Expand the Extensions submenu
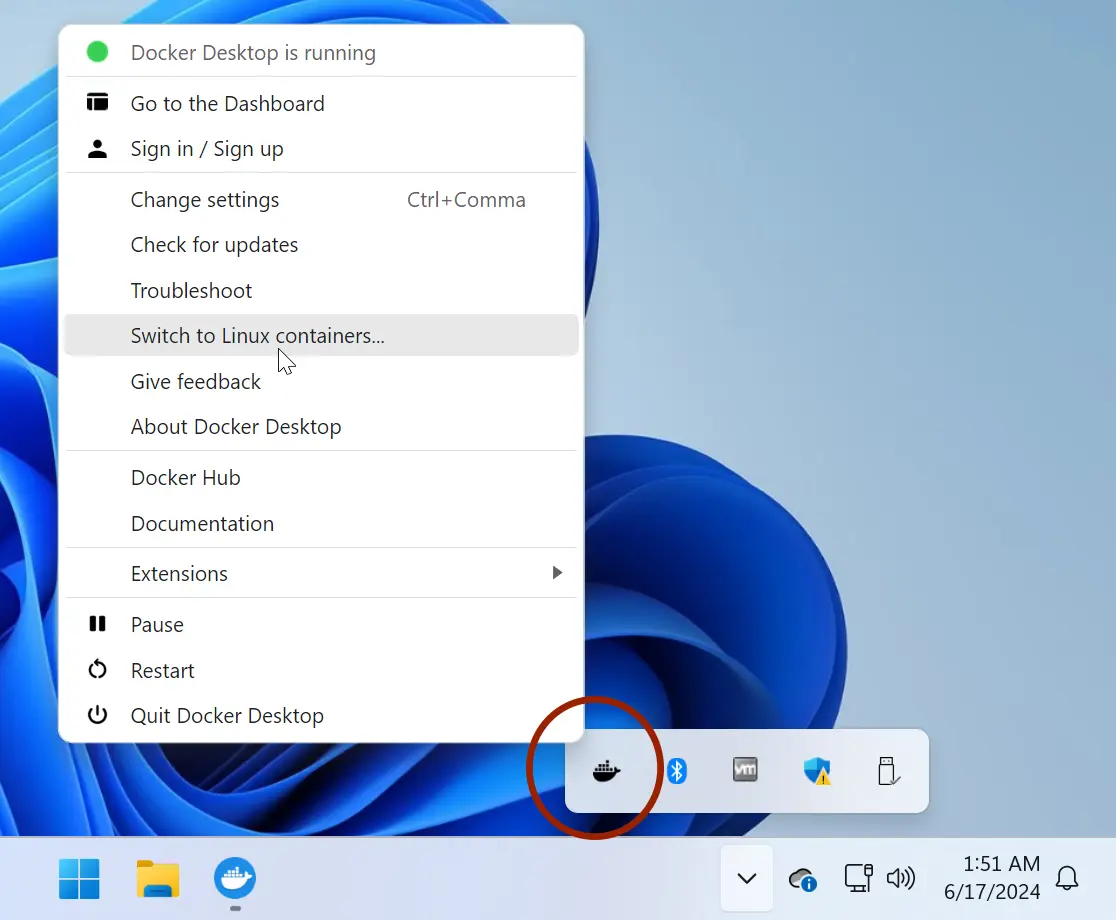This screenshot has width=1116, height=920. point(321,573)
